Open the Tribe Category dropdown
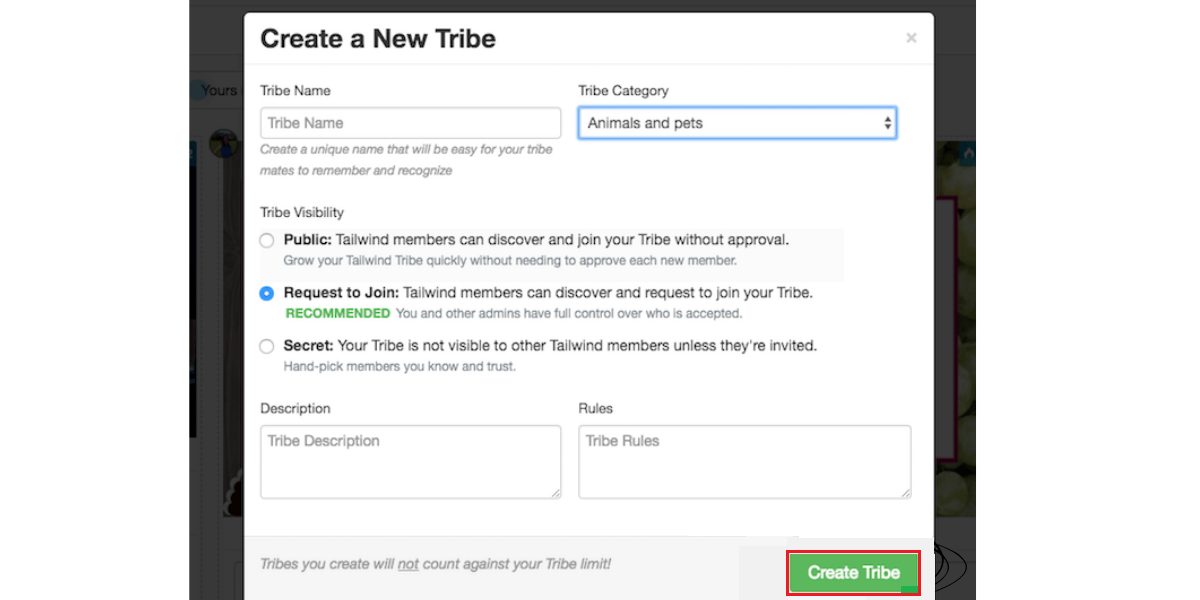The height and width of the screenshot is (600, 1200). click(x=736, y=123)
